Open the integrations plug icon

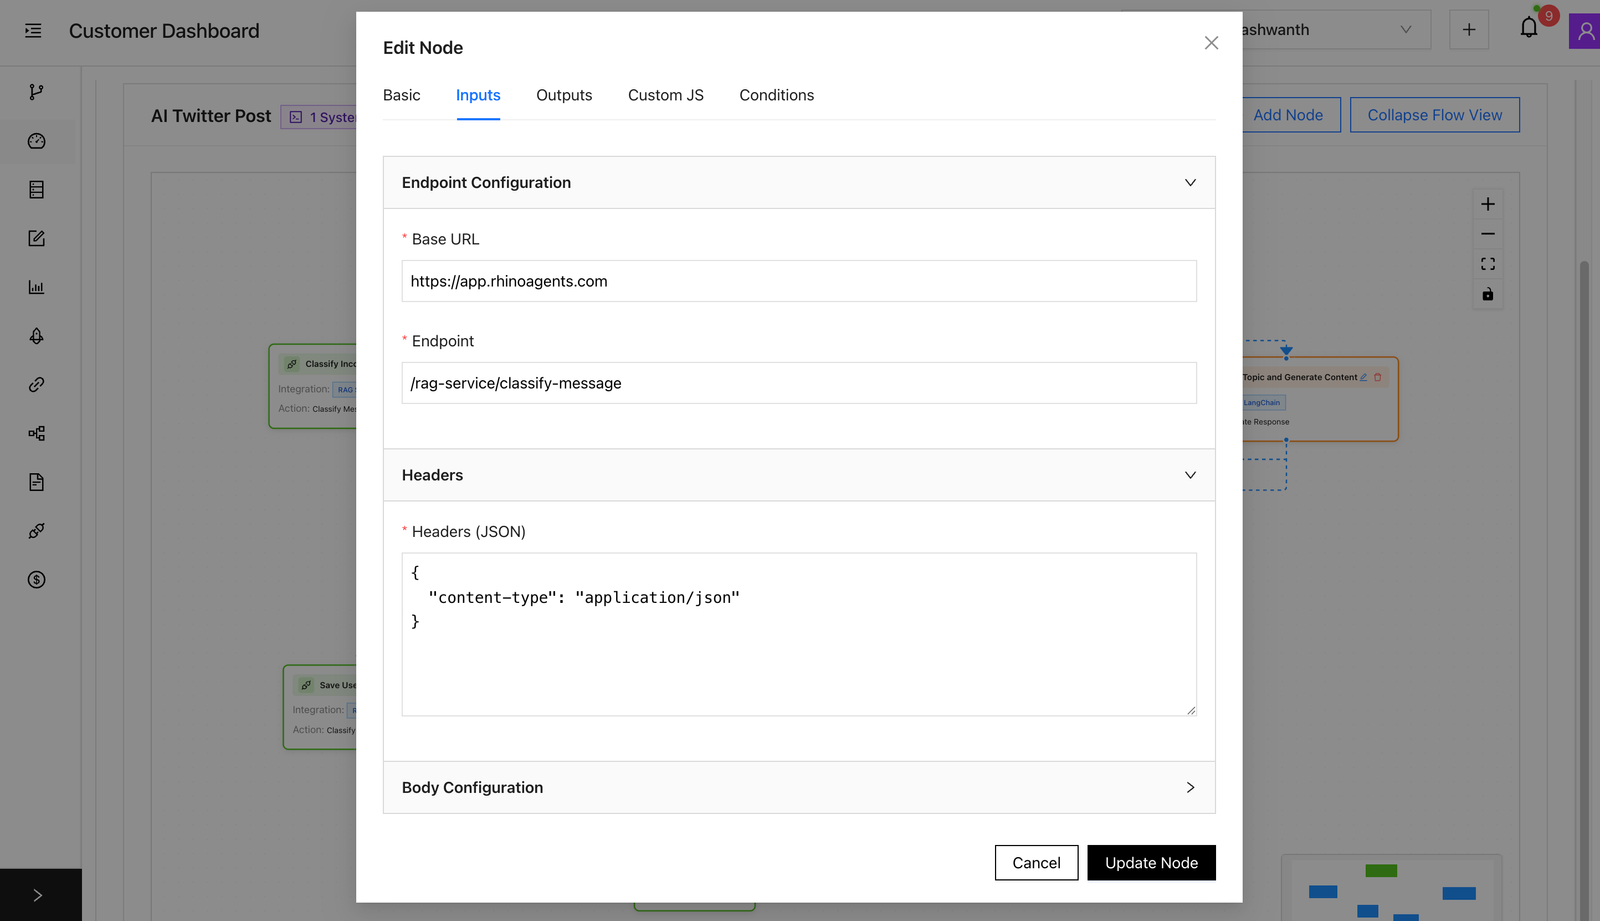tap(37, 530)
